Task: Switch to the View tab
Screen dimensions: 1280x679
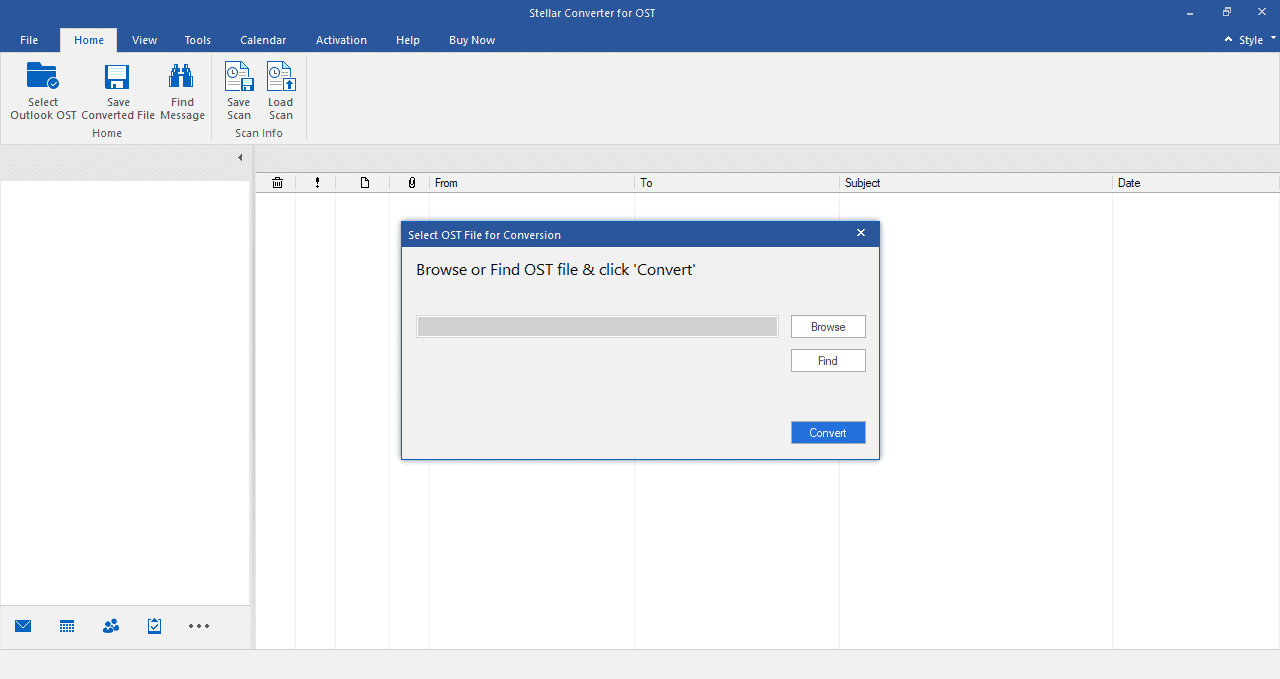Action: click(x=144, y=40)
